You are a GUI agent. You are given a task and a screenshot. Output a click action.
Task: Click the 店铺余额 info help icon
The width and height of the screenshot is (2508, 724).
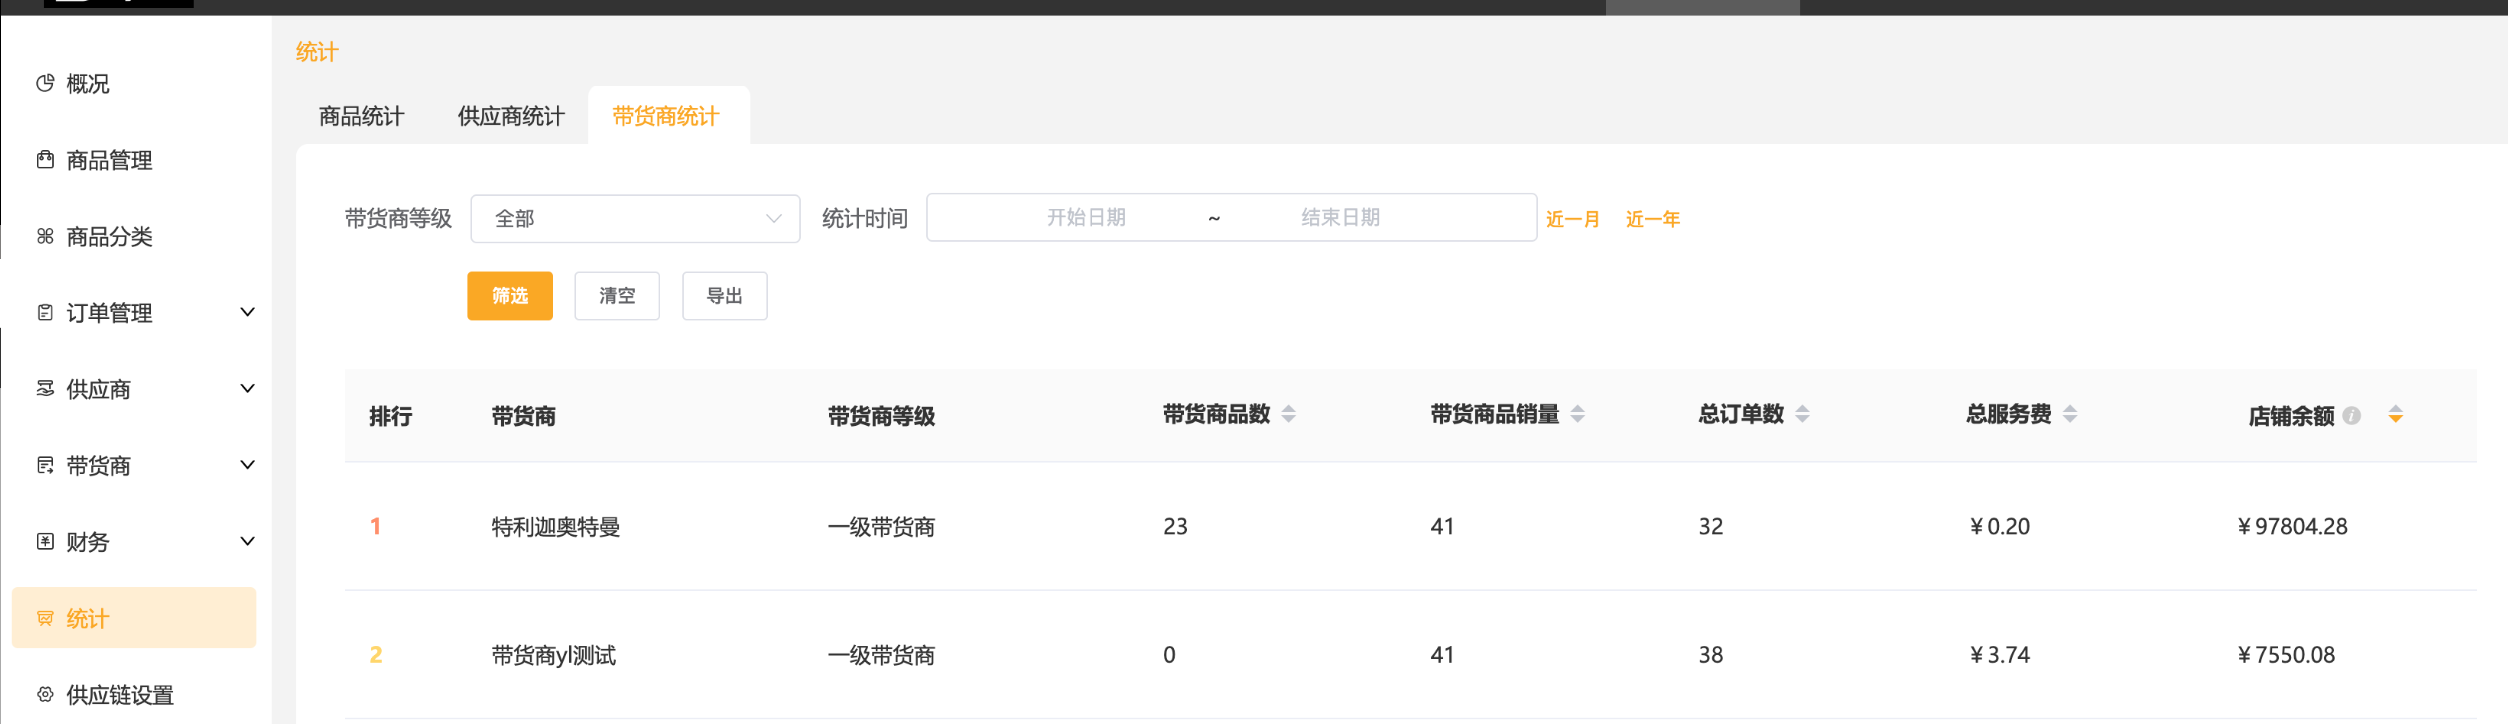2352,416
